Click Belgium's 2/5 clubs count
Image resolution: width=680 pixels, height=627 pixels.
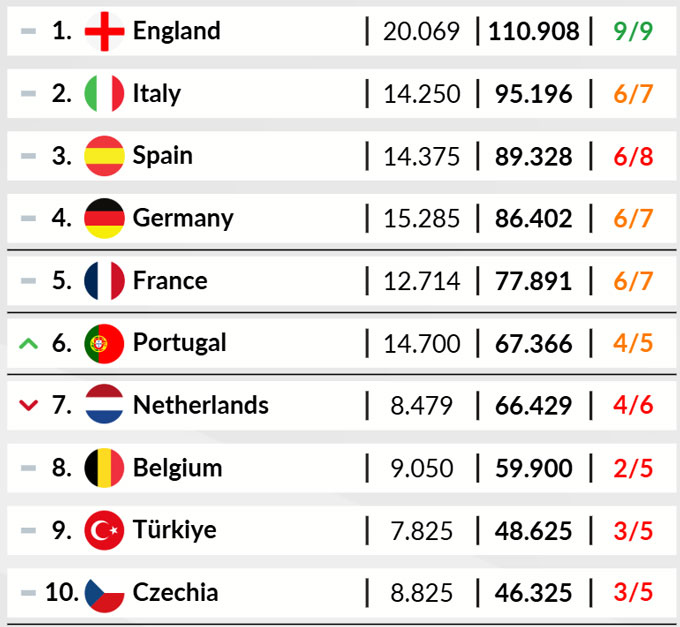[x=632, y=468]
